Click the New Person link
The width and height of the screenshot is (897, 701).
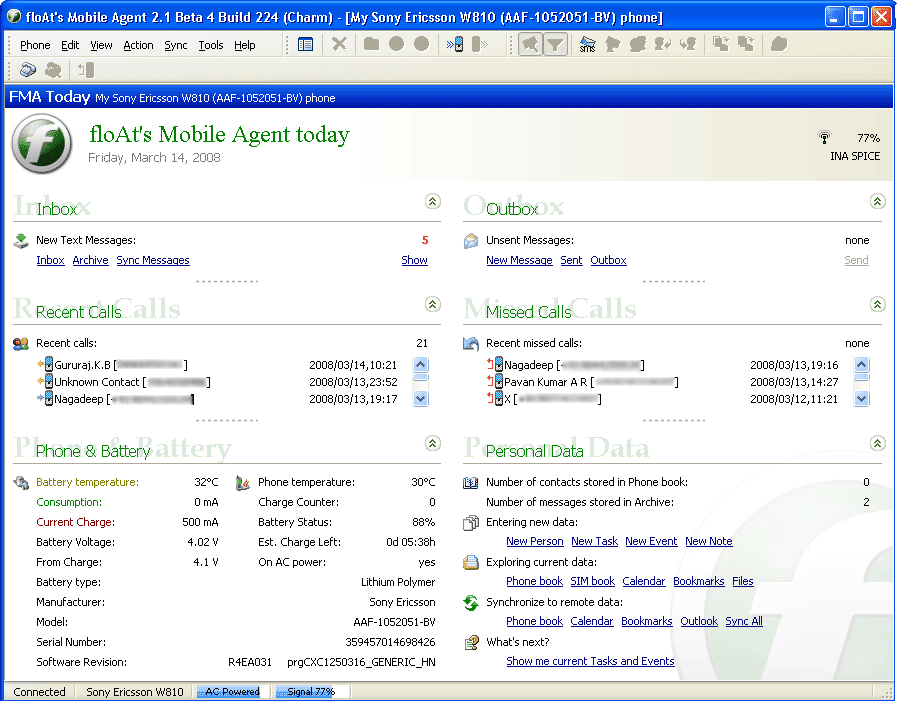point(534,541)
